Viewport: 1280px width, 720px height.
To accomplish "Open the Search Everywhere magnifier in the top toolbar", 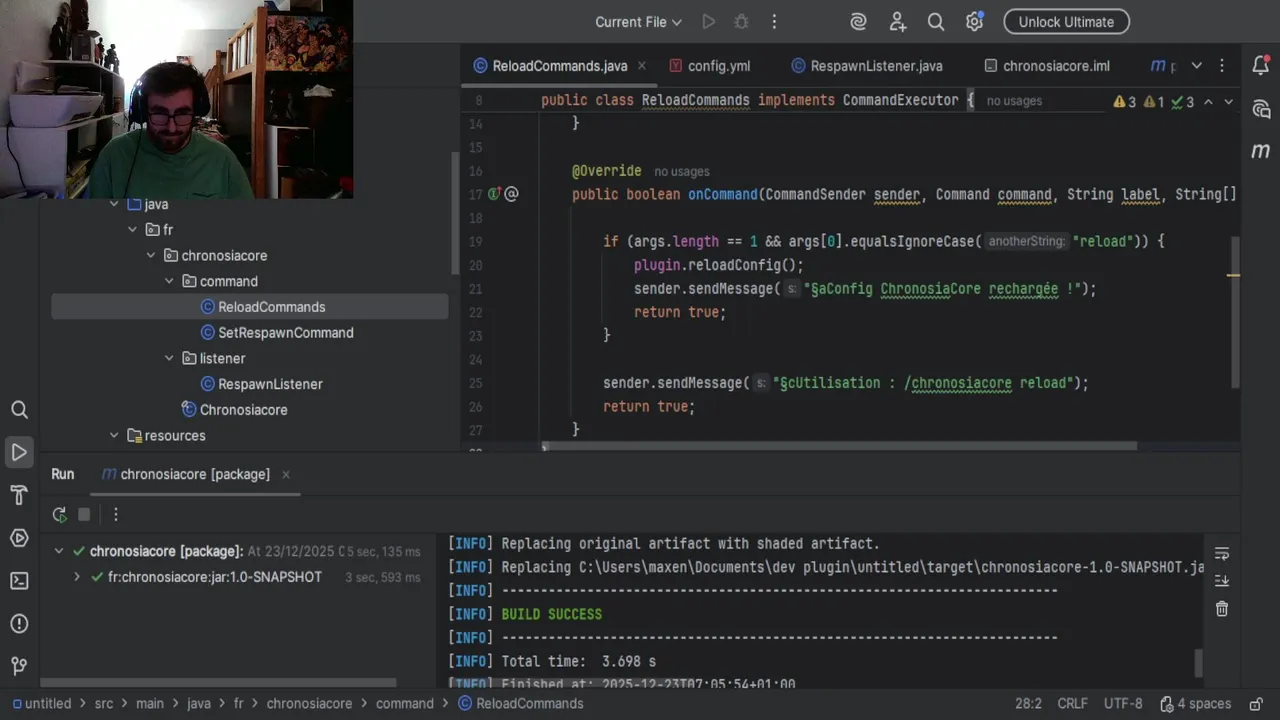I will point(936,22).
